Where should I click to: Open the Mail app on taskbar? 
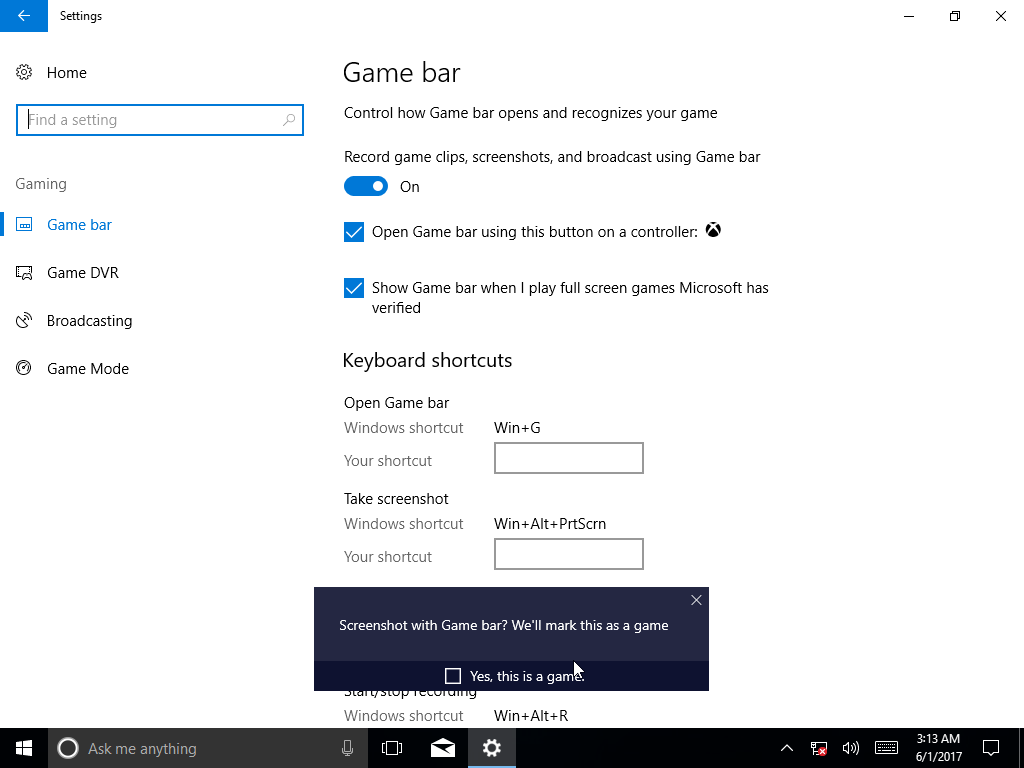(443, 748)
